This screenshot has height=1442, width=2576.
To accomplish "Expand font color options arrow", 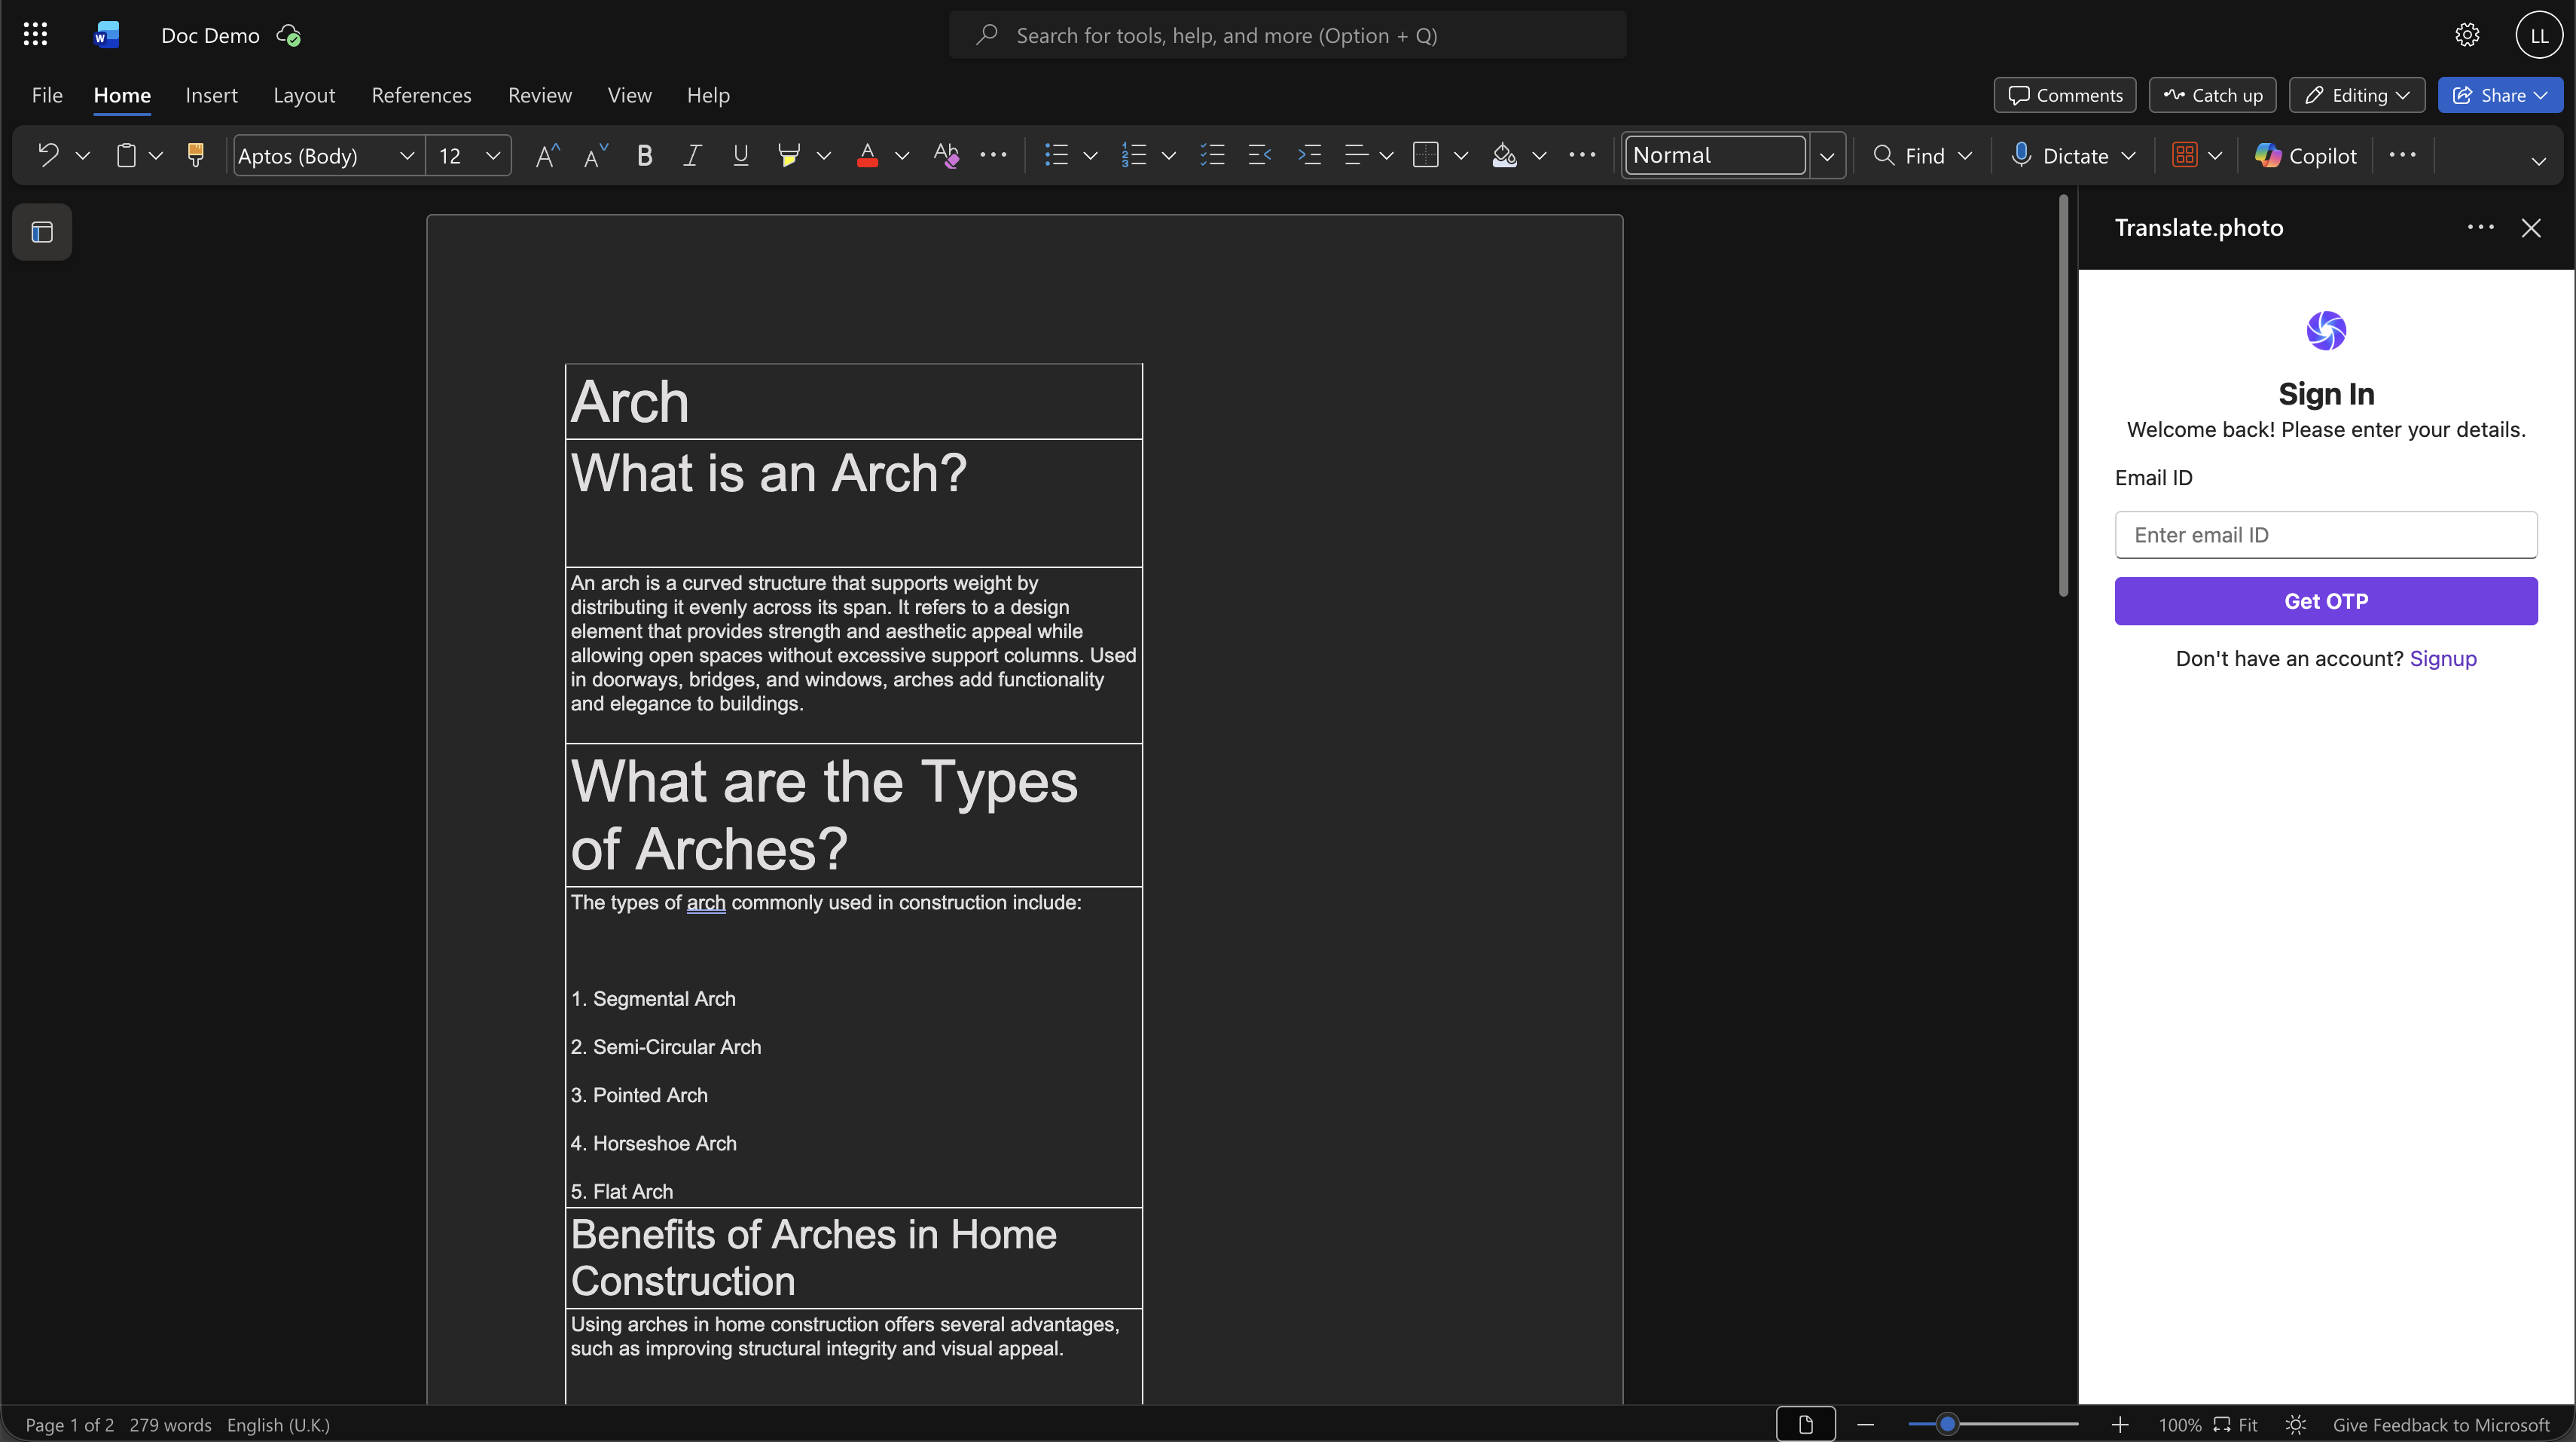I will (902, 155).
